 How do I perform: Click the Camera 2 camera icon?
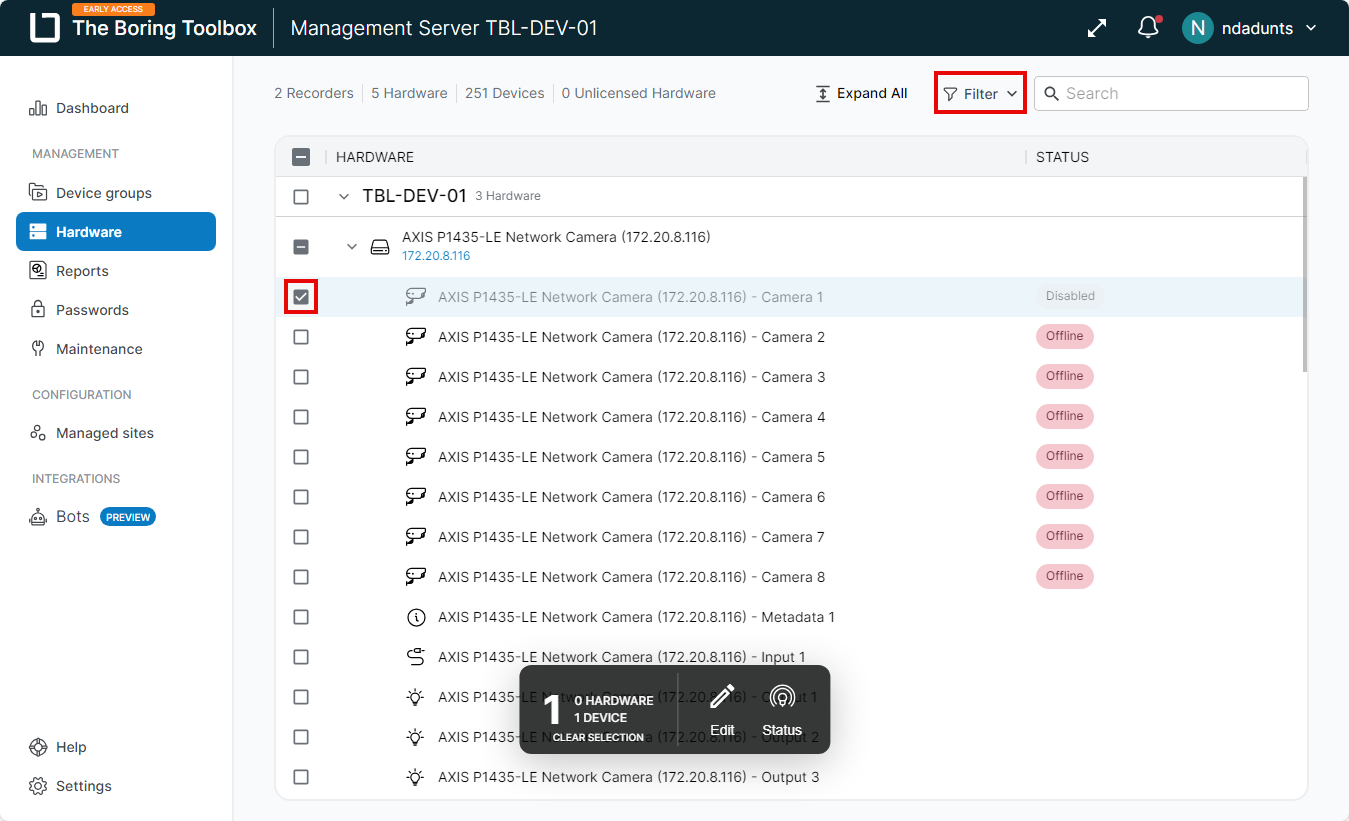(416, 337)
